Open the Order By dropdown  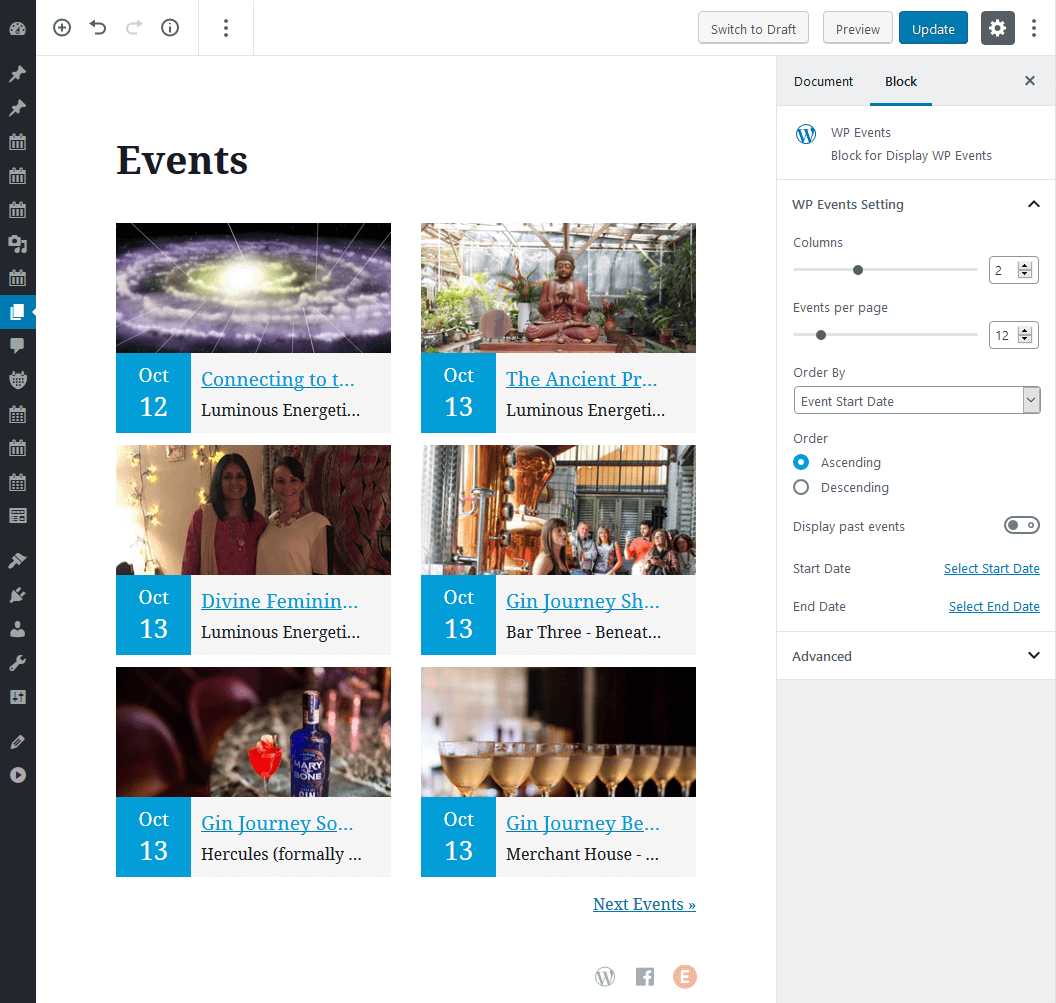tap(917, 401)
